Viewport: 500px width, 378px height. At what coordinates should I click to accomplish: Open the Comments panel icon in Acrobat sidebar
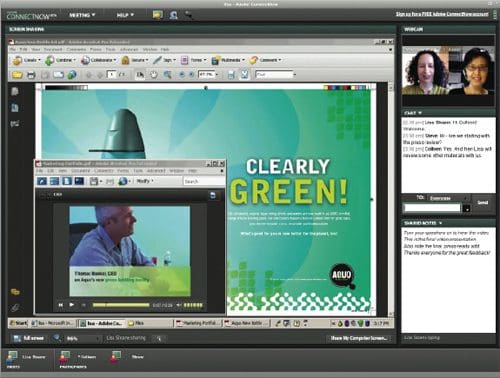coord(15,292)
